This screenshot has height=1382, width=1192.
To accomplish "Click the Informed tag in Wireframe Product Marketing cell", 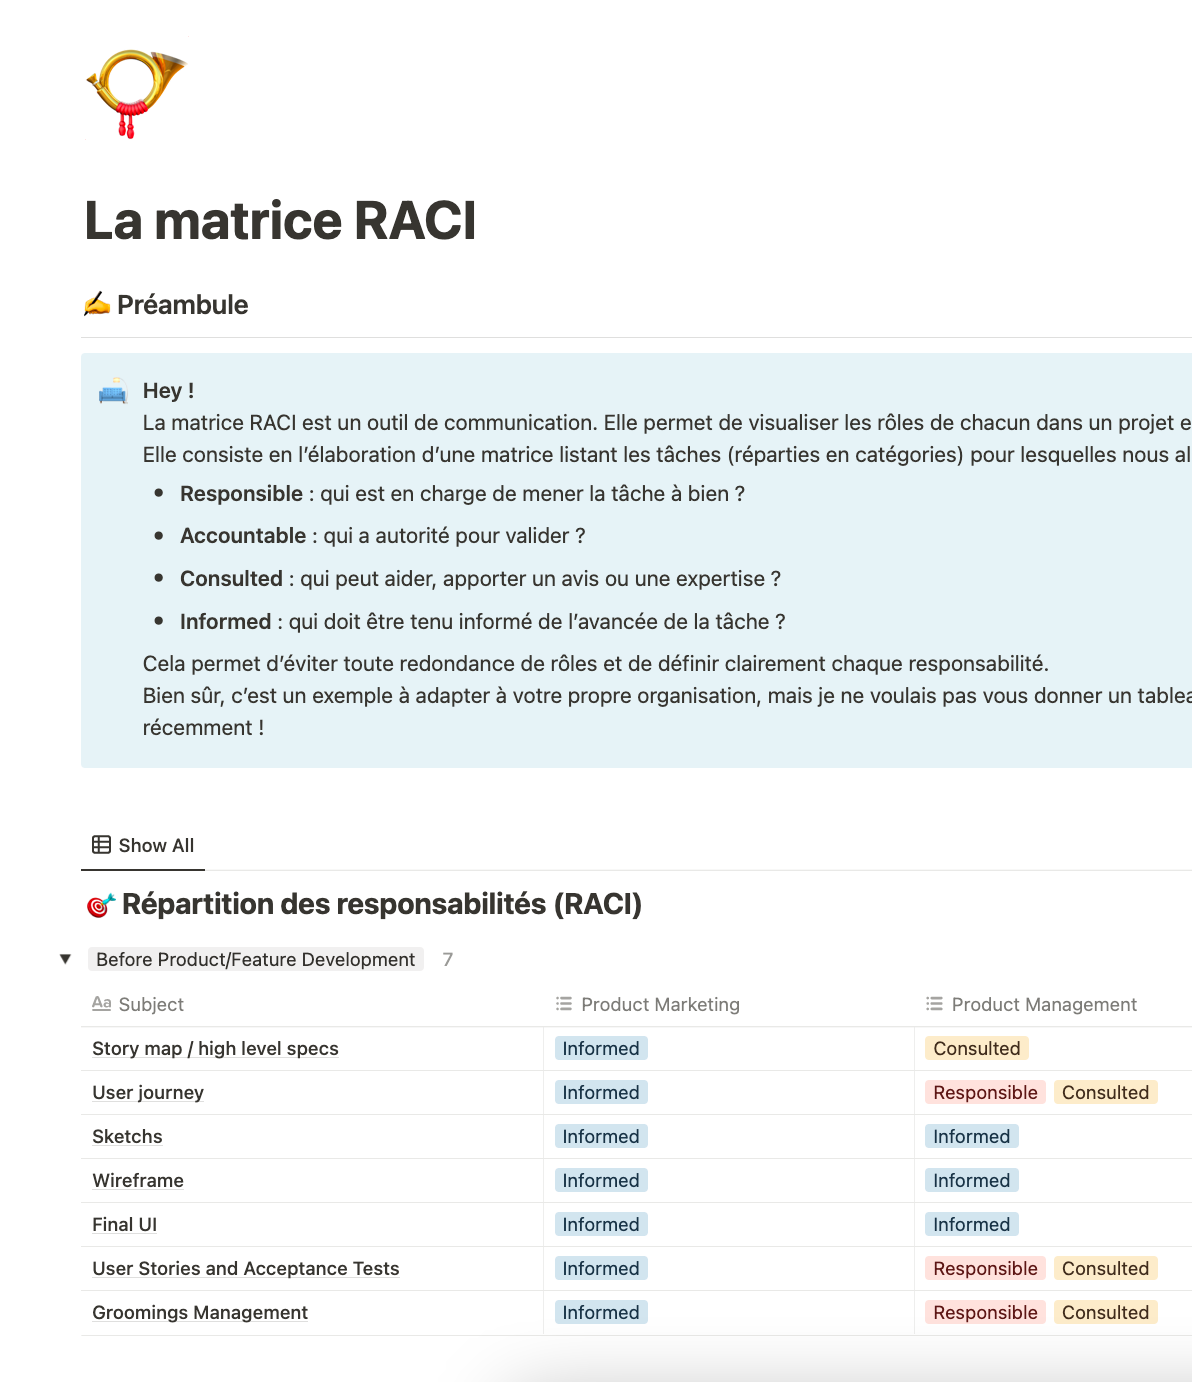I will [x=601, y=1180].
